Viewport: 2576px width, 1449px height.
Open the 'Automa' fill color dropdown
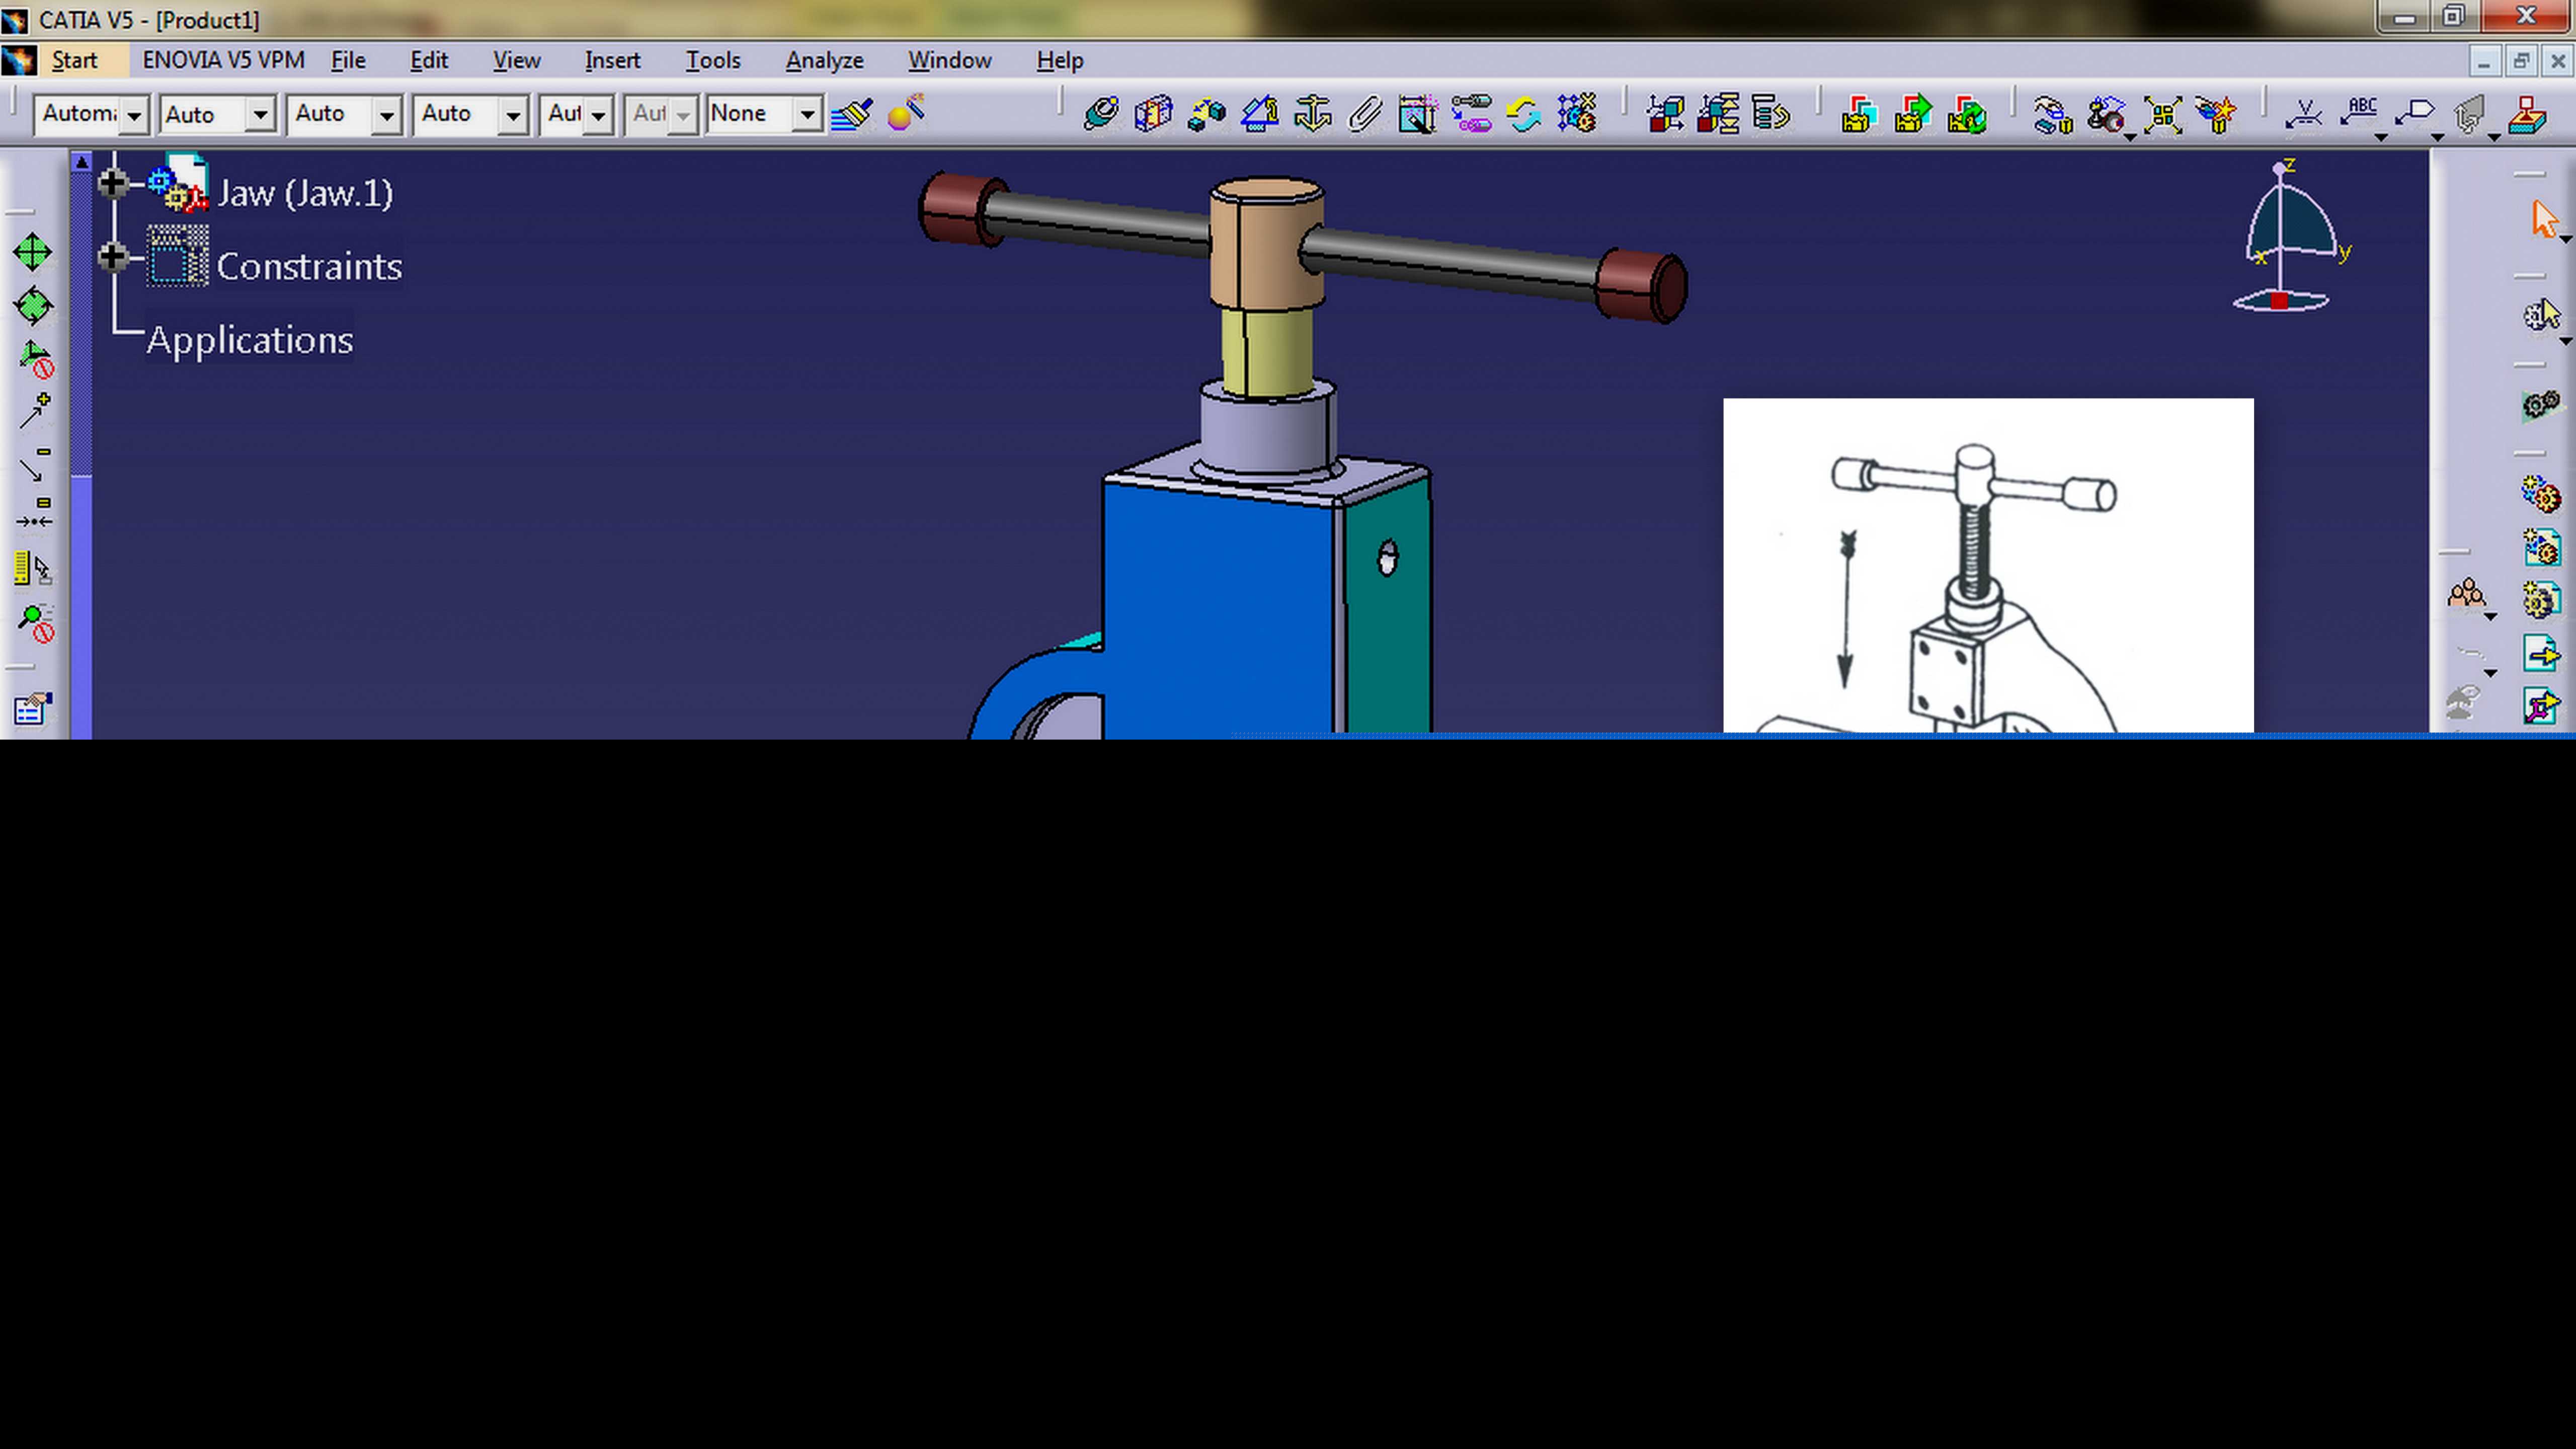pos(133,115)
